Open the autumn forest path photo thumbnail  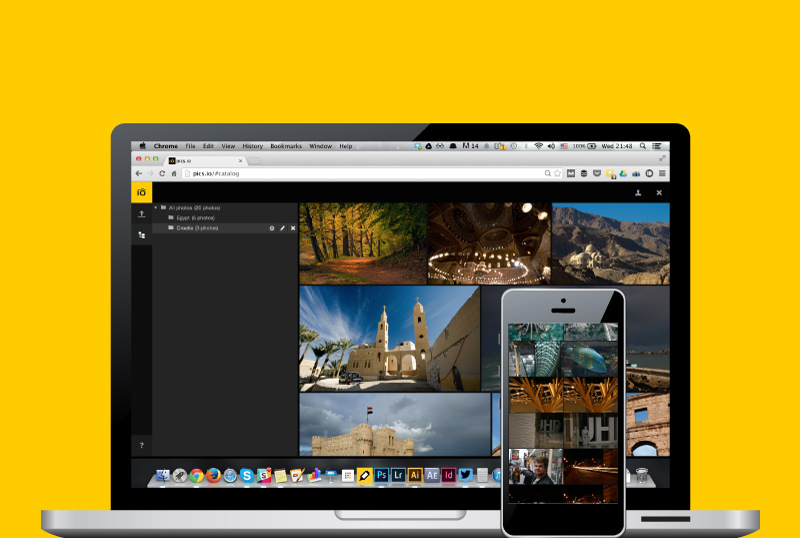pyautogui.click(x=363, y=243)
